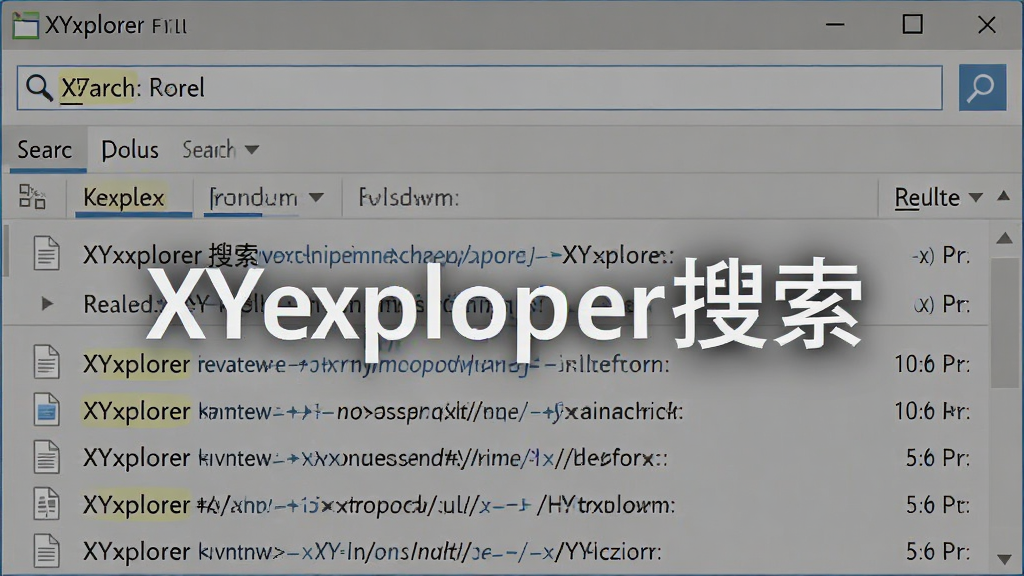The height and width of the screenshot is (576, 1024).
Task: Click the blue search button
Action: pos(982,88)
